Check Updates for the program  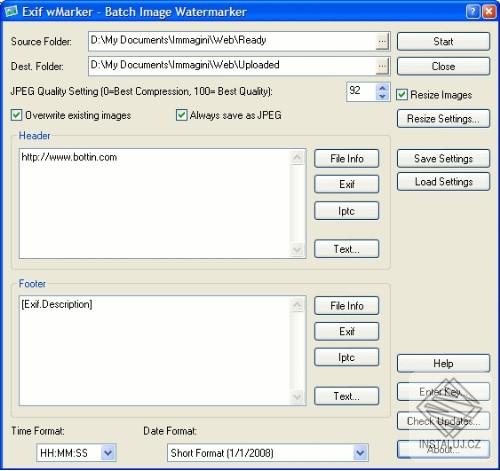443,421
